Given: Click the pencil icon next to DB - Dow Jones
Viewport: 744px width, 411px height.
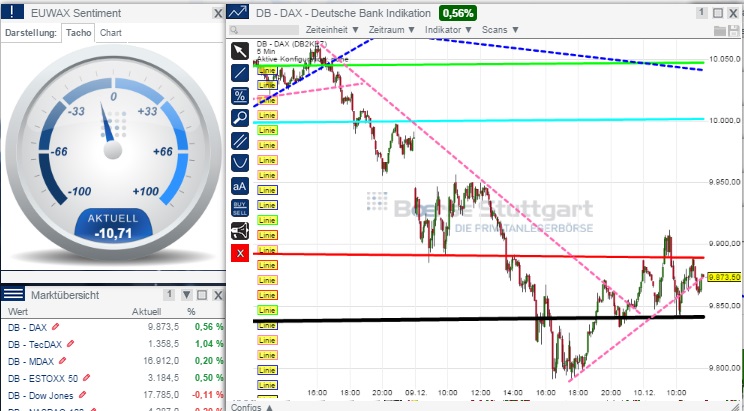Looking at the screenshot, I should pos(83,395).
